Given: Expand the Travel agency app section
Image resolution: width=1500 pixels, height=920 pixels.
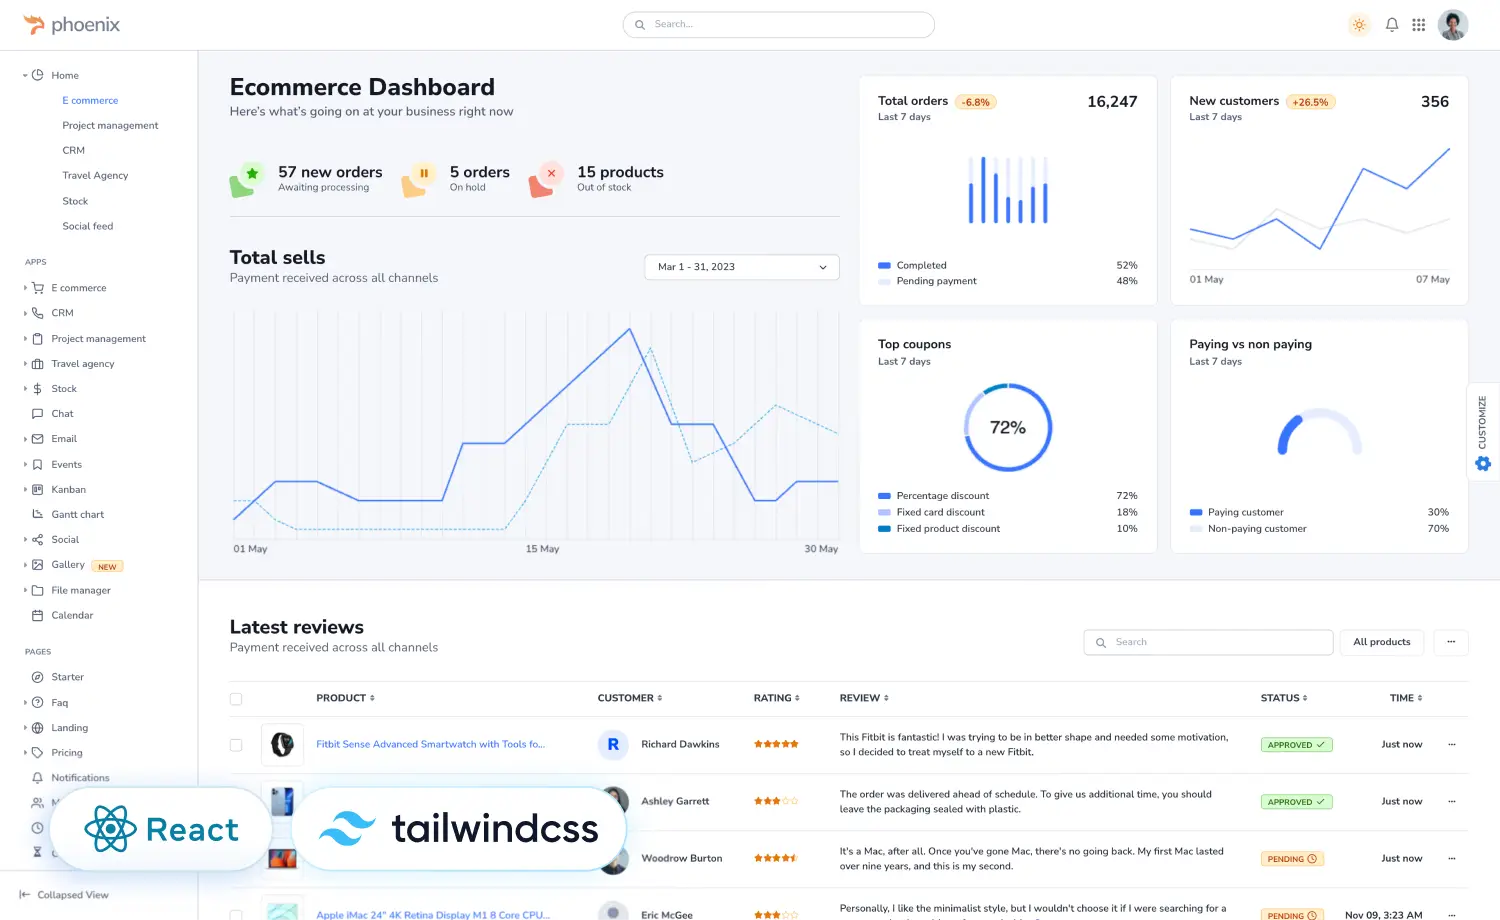Looking at the screenshot, I should 25,364.
